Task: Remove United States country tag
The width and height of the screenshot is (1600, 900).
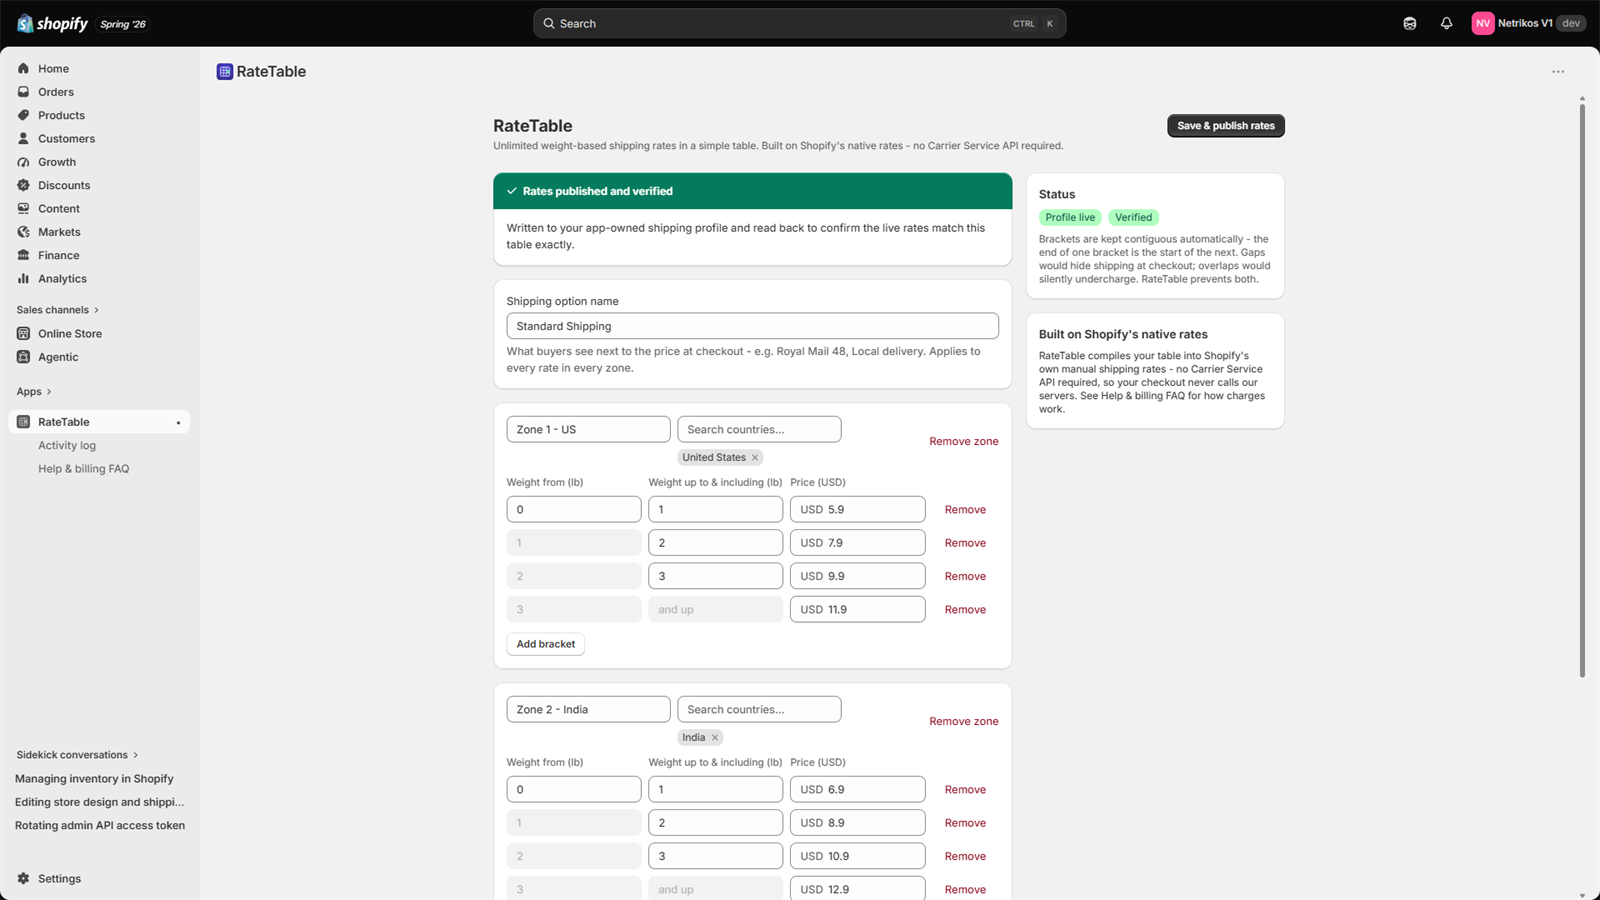Action: tap(755, 458)
